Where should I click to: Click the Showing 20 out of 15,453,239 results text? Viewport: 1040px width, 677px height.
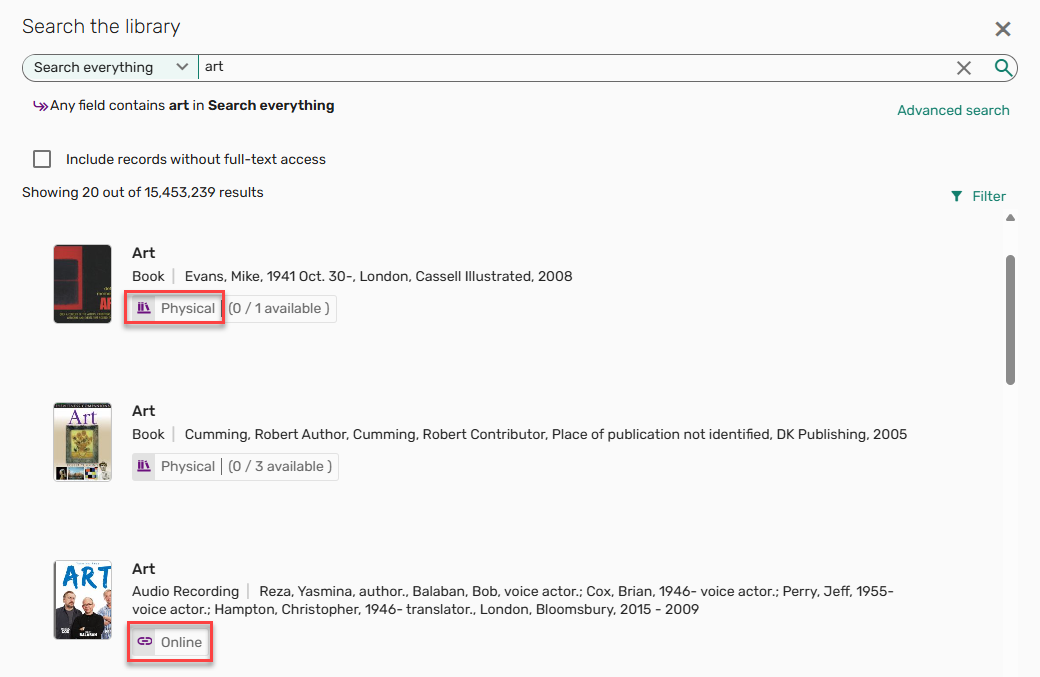[x=143, y=192]
